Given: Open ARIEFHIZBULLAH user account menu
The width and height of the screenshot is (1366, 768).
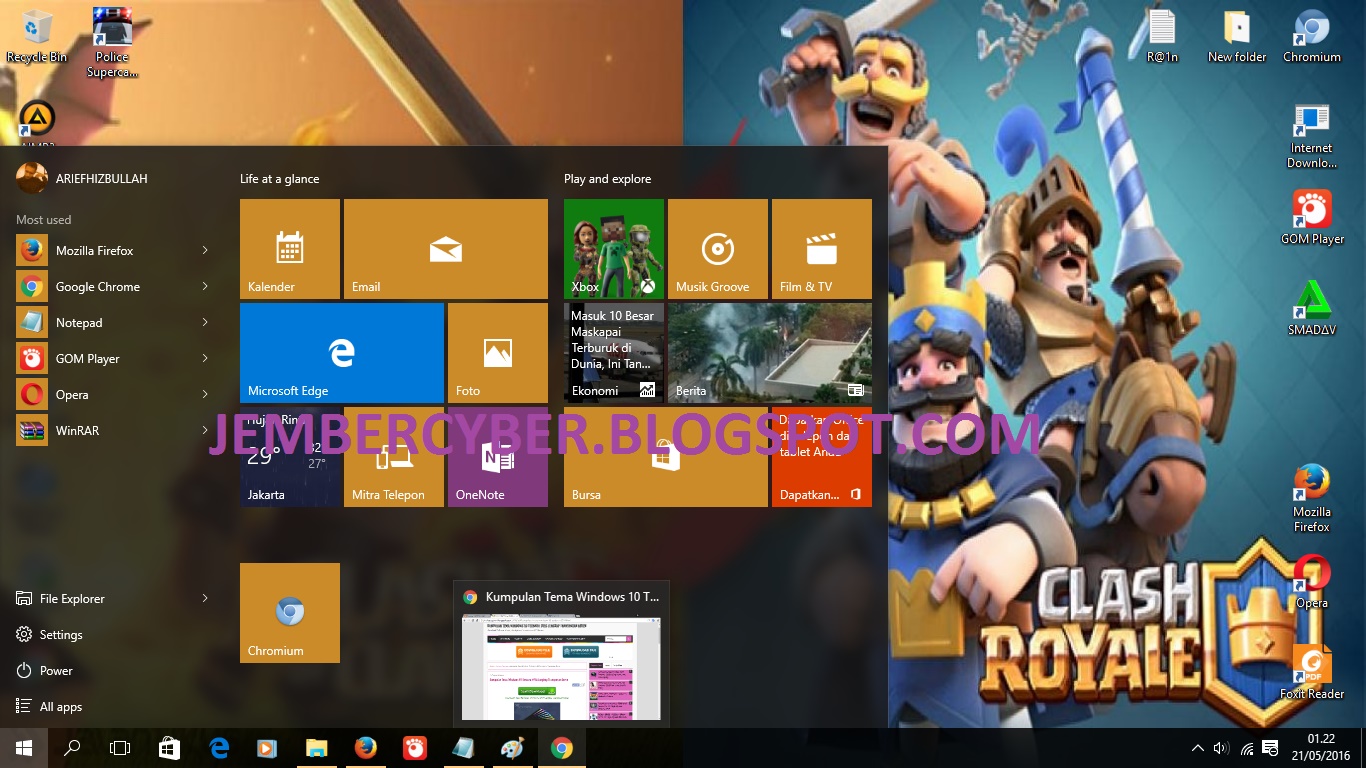Looking at the screenshot, I should 82,178.
